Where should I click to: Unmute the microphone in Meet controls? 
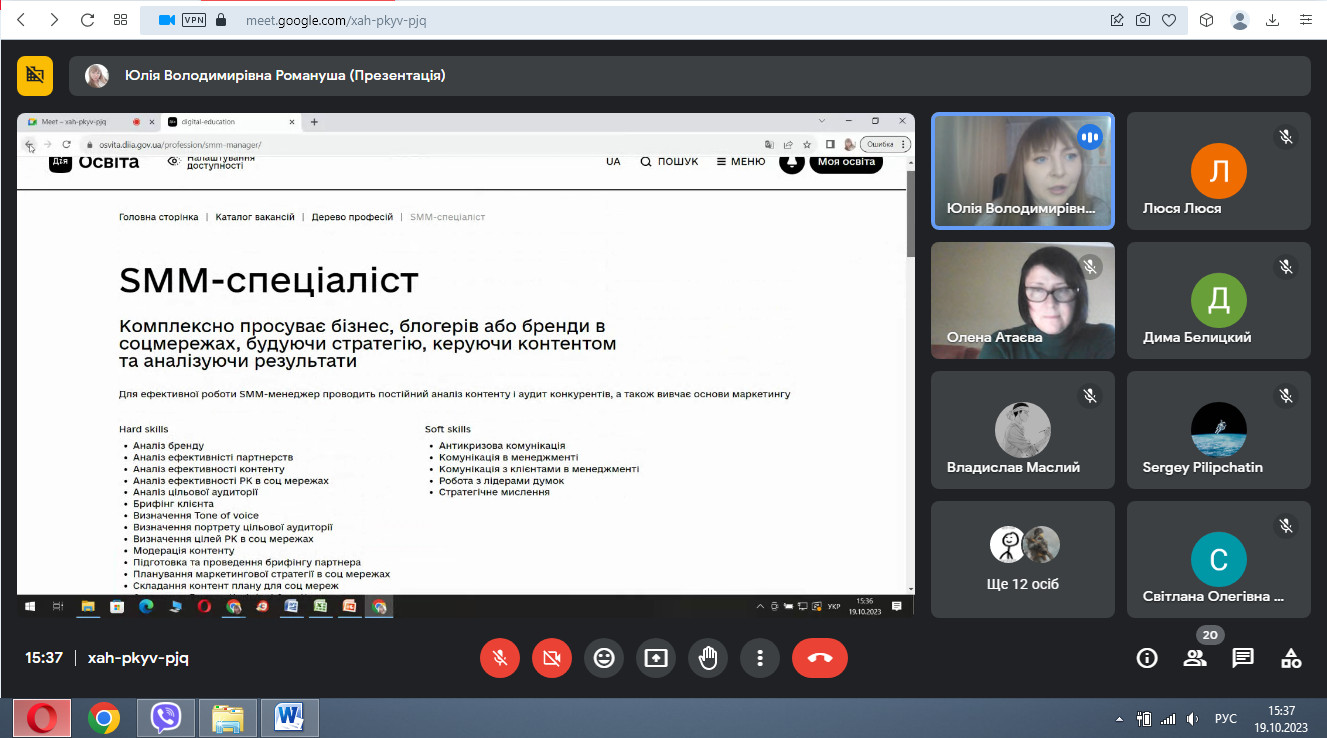(500, 658)
